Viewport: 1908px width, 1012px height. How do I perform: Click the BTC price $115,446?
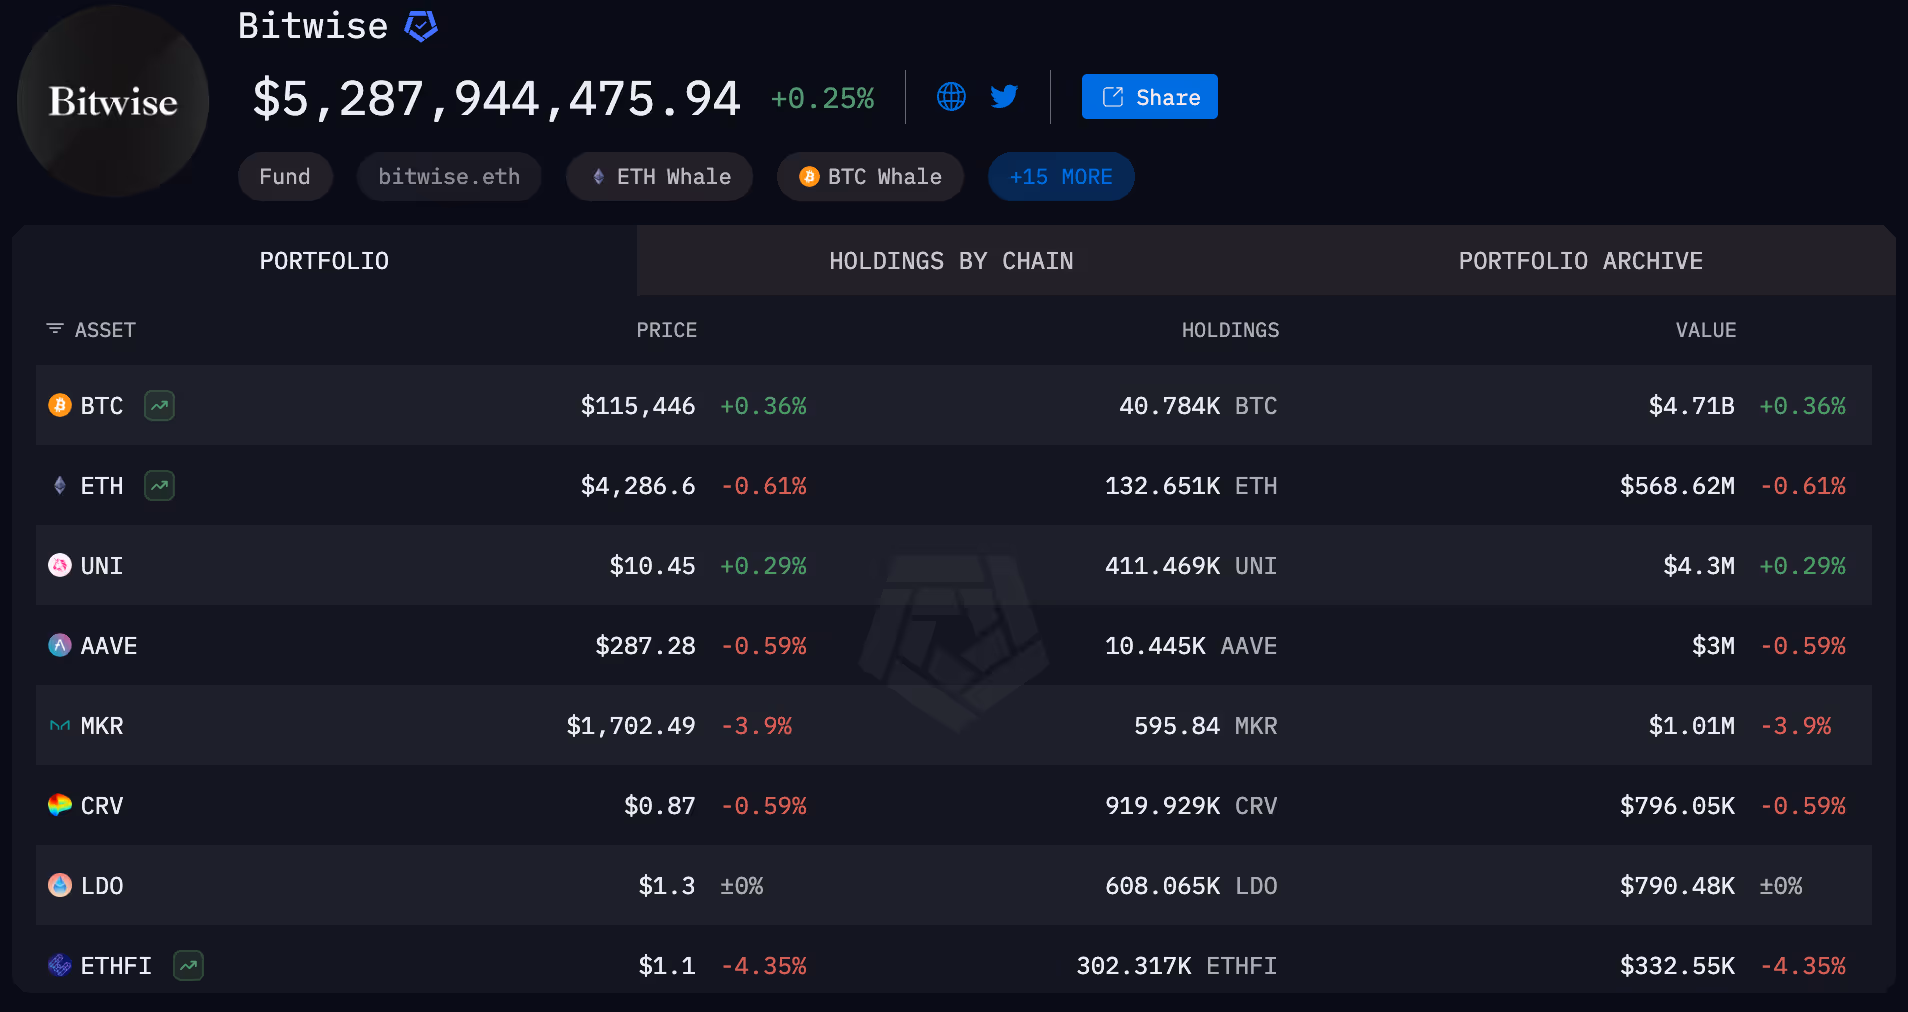pyautogui.click(x=638, y=406)
